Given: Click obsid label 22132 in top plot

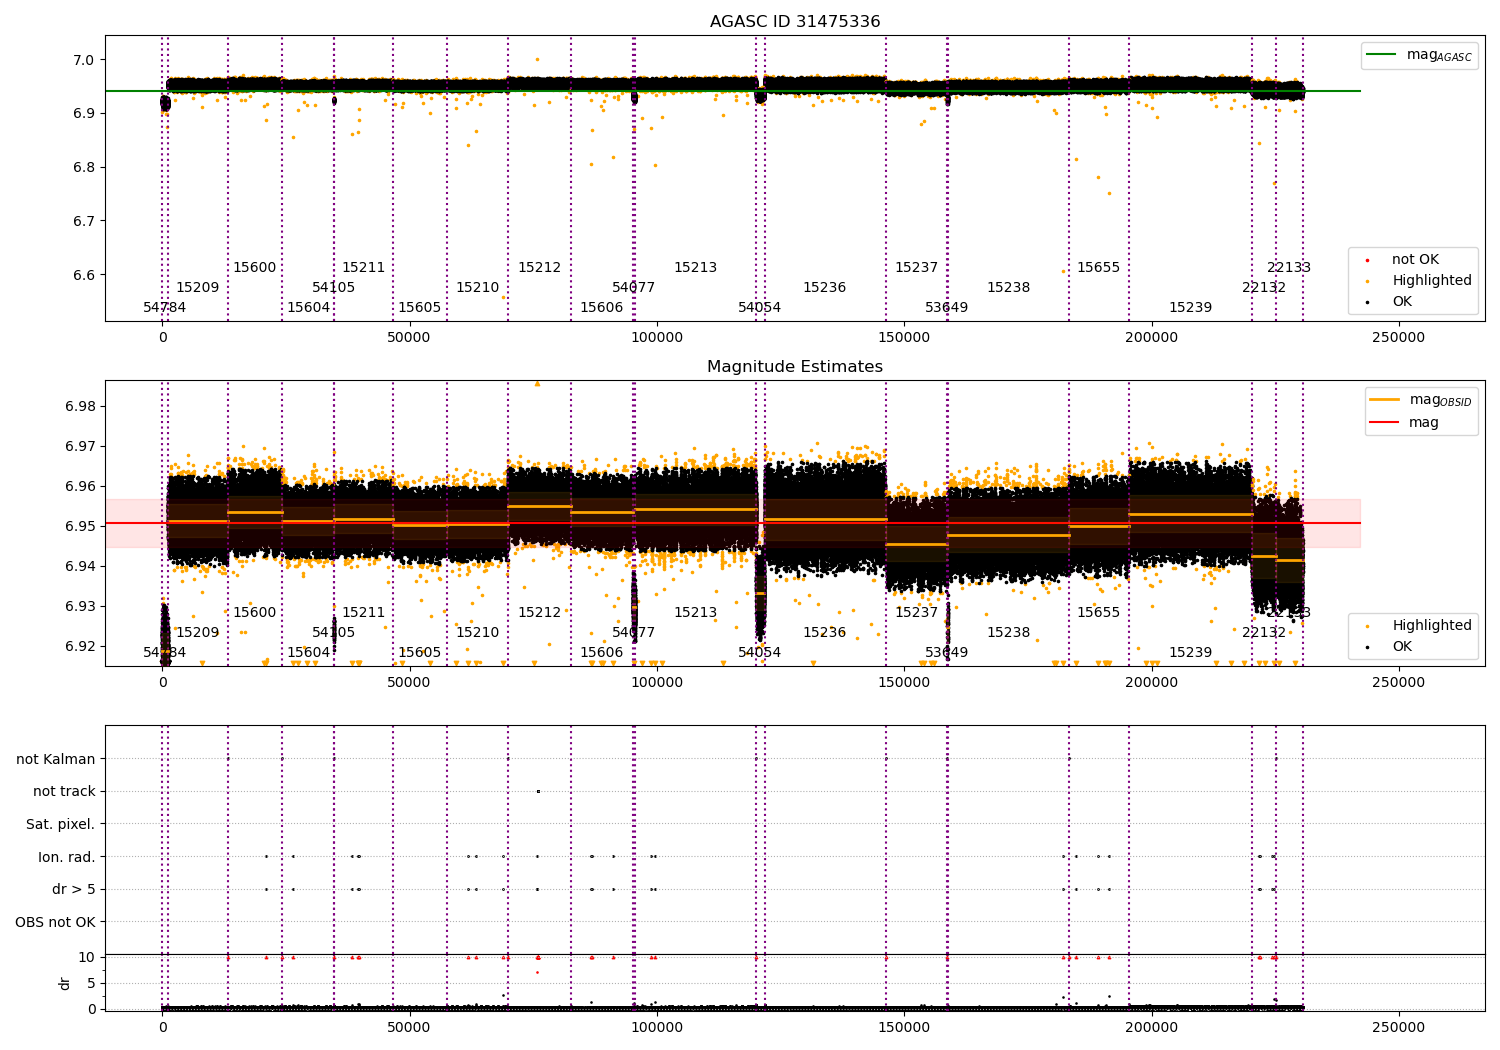Looking at the screenshot, I should click(x=1264, y=288).
